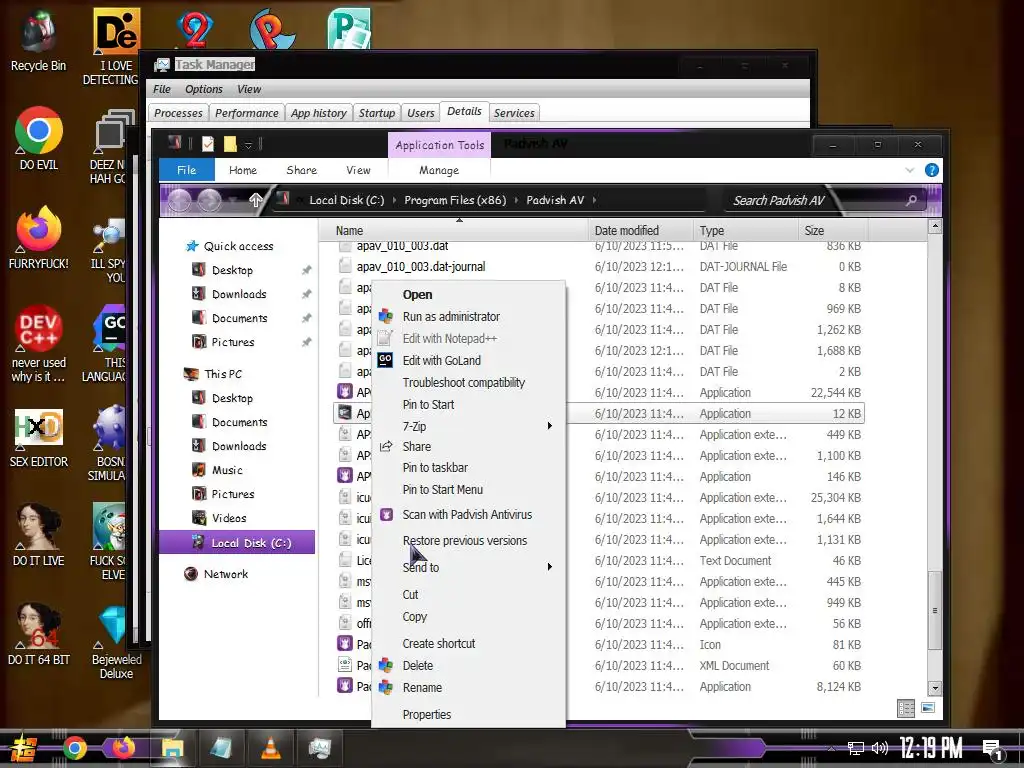Open the Explorer Home ribbon tab
The width and height of the screenshot is (1024, 768).
point(243,170)
